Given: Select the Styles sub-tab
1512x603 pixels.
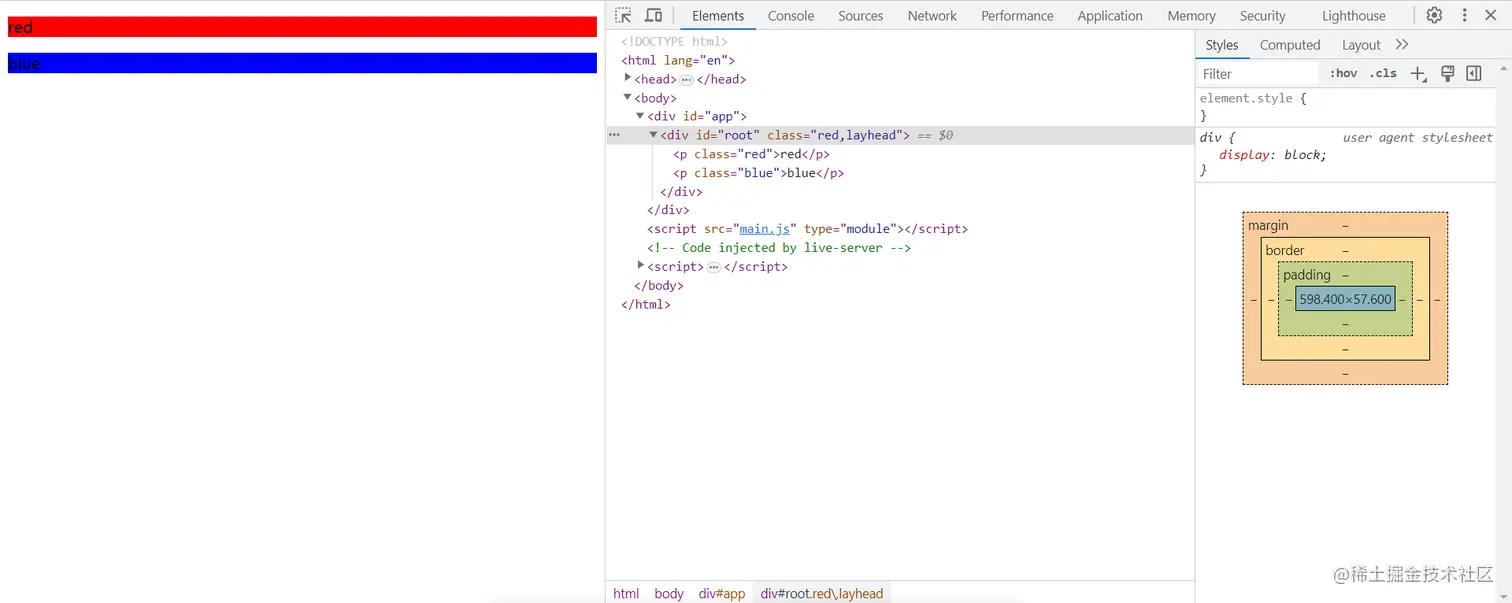Looking at the screenshot, I should [1221, 45].
